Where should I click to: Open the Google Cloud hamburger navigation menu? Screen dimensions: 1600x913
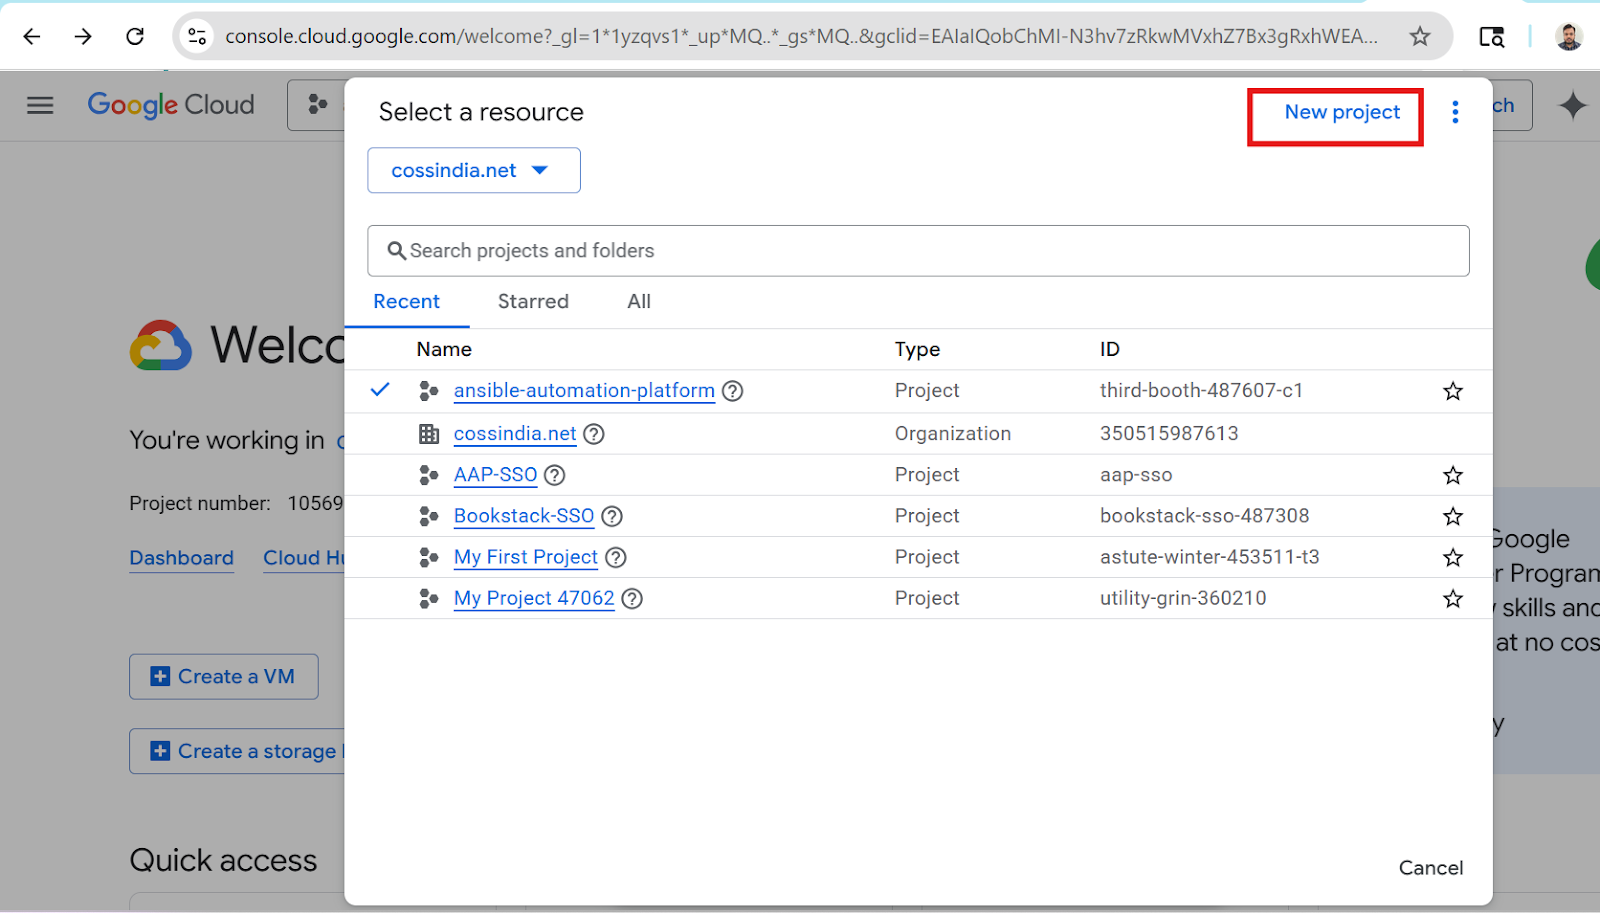(40, 105)
